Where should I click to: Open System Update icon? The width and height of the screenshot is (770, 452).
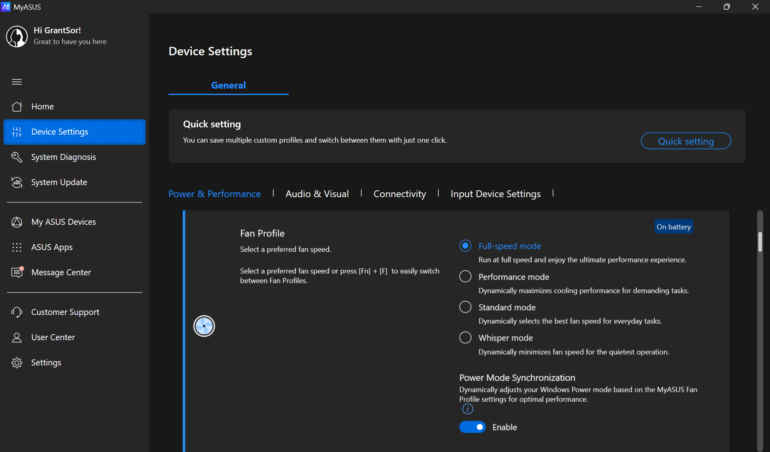(17, 182)
